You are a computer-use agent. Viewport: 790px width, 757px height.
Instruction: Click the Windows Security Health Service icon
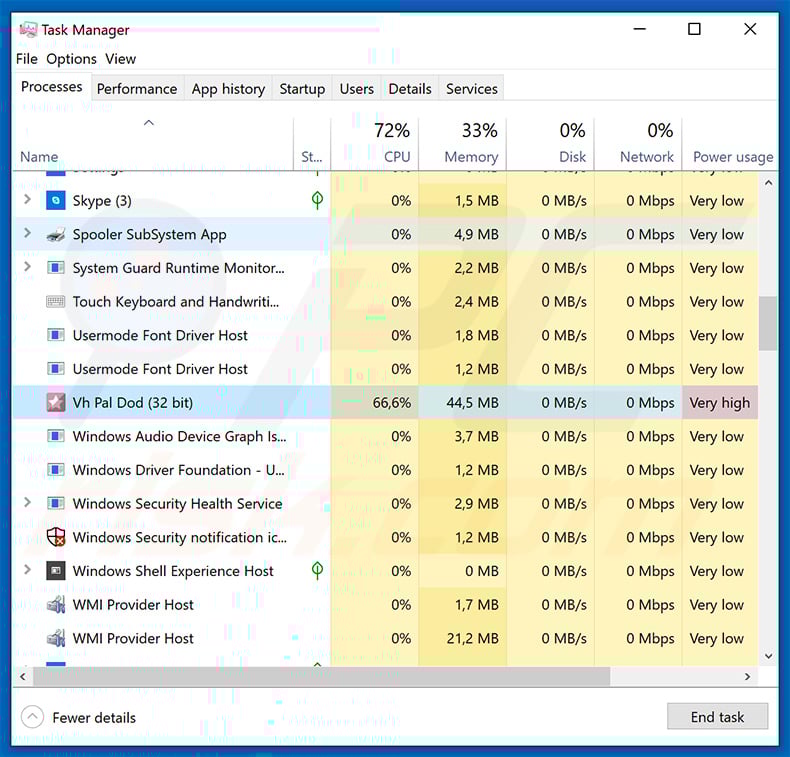pos(55,503)
